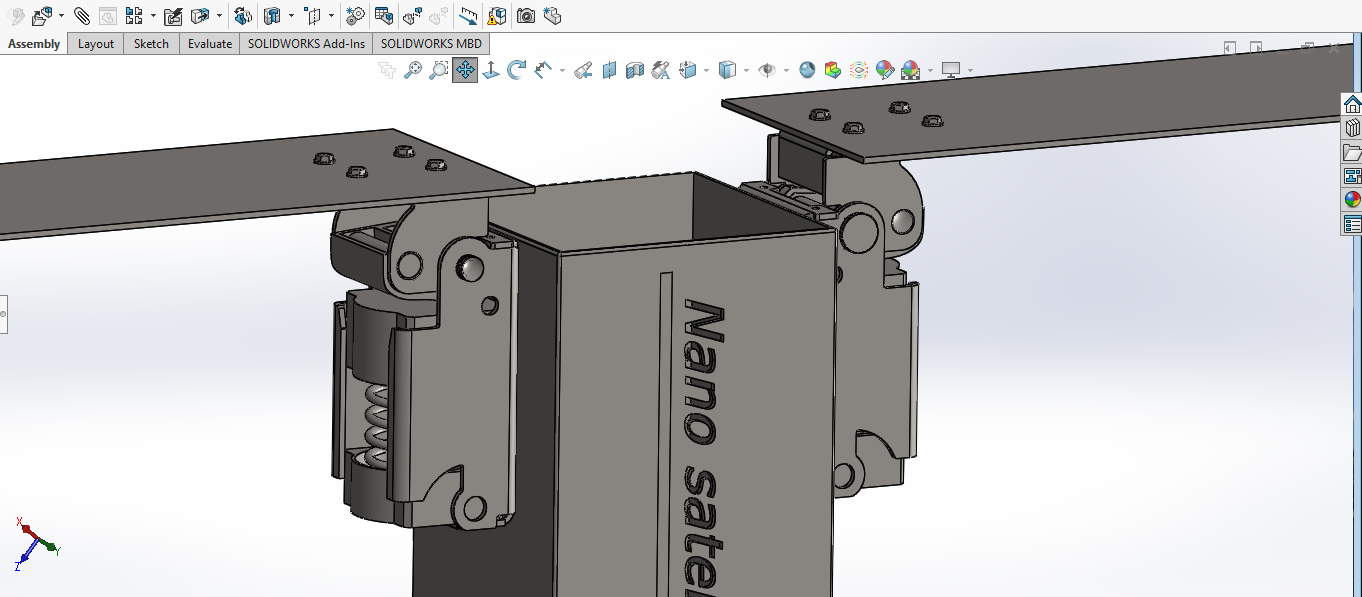1362x597 pixels.
Task: Select the Rotate View tool
Action: pos(517,70)
